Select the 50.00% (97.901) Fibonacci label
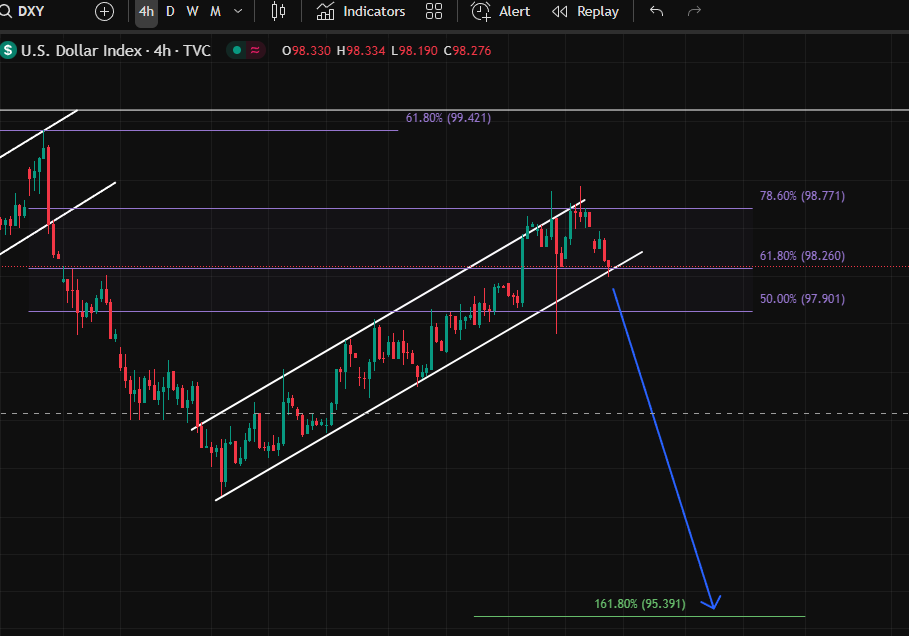 (802, 299)
